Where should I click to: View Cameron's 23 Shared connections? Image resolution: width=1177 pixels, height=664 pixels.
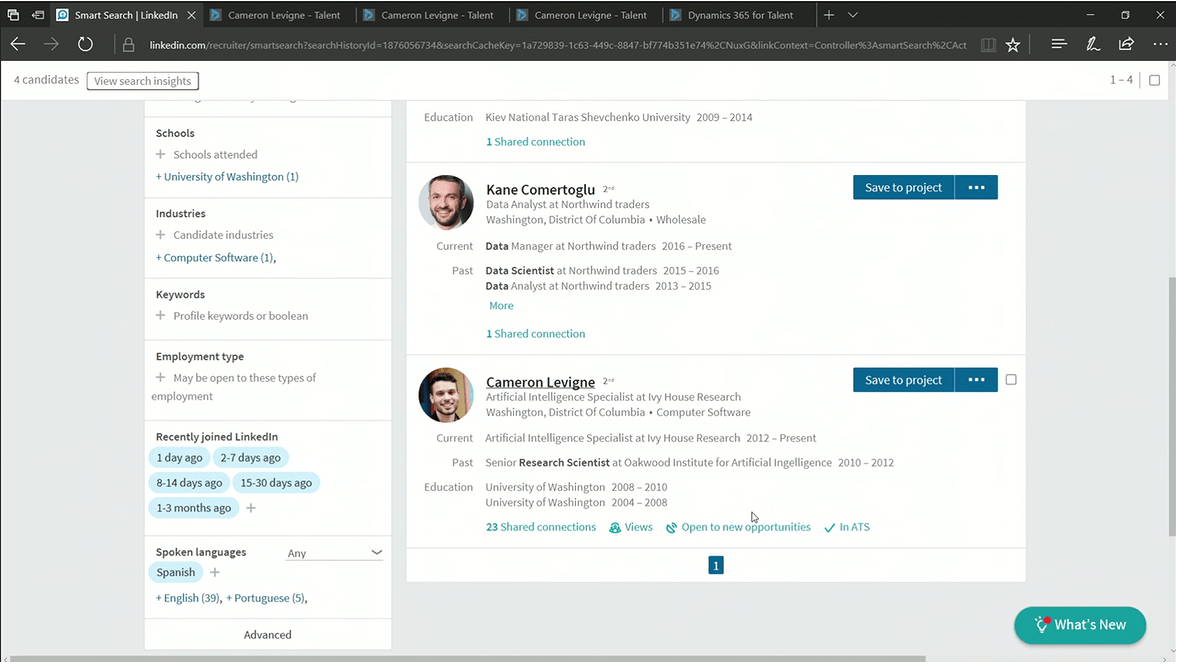click(x=540, y=527)
